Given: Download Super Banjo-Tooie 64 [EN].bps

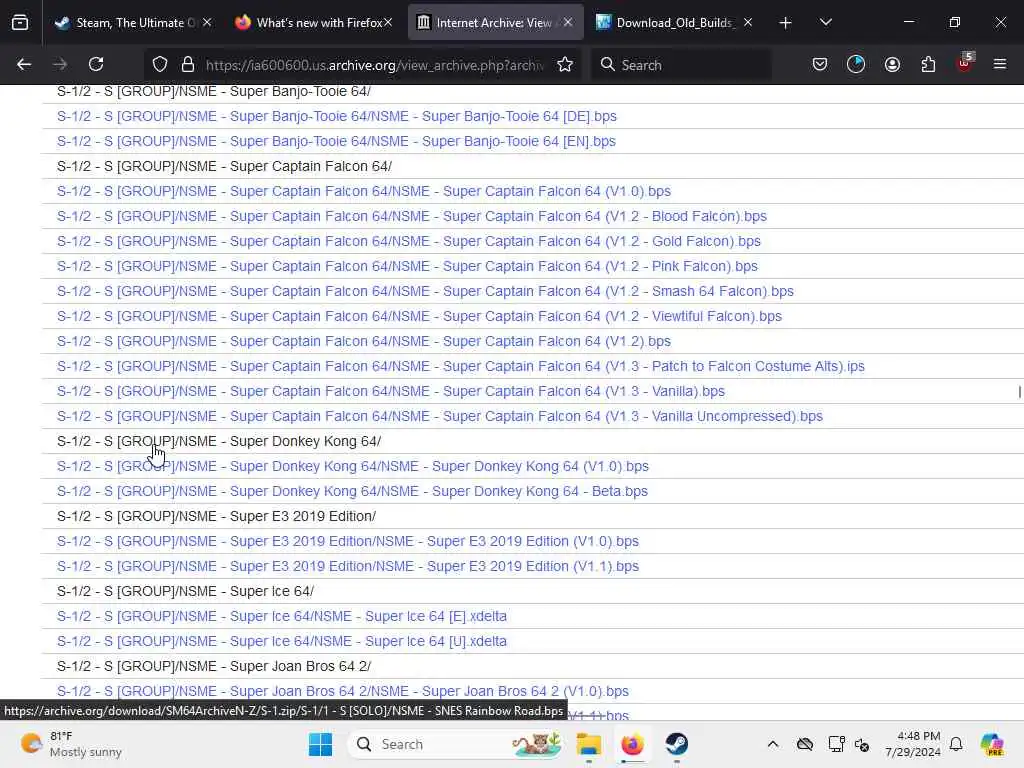Looking at the screenshot, I should click(336, 141).
